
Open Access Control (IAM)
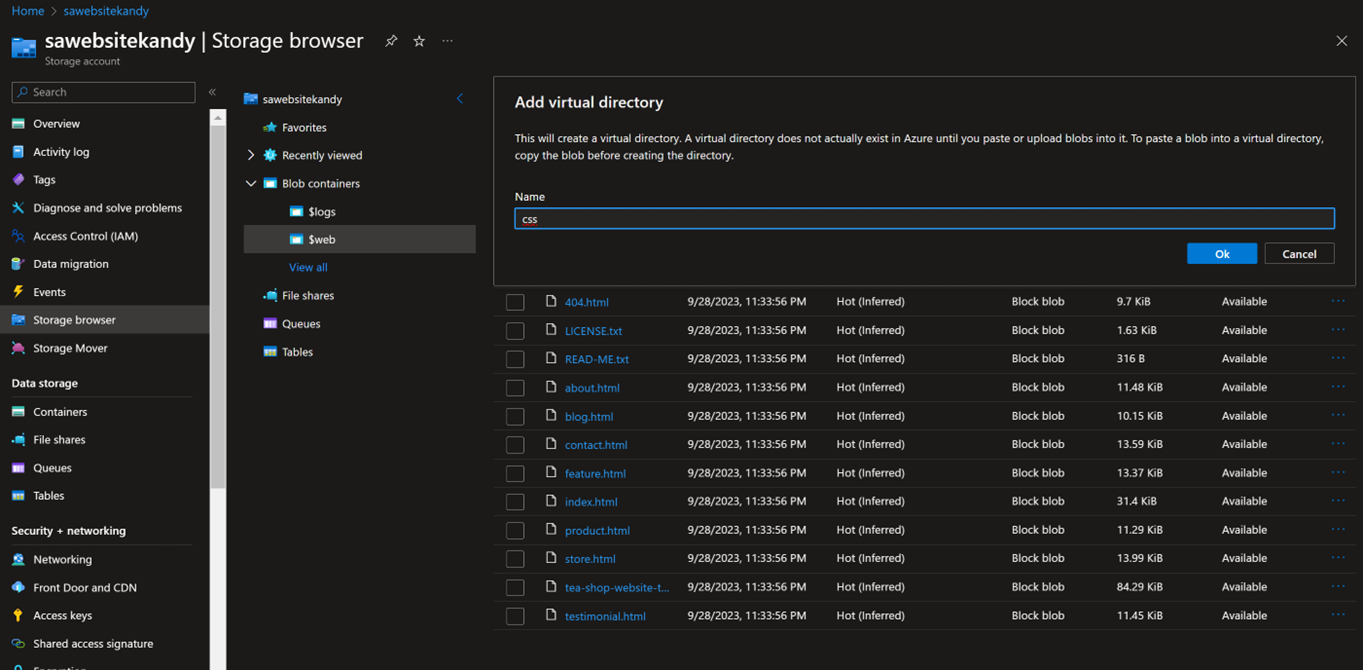85,236
